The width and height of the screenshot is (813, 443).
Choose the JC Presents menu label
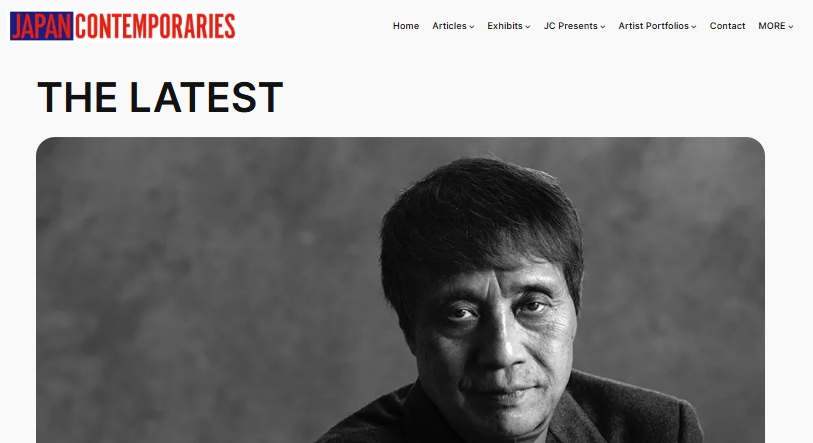coord(570,26)
